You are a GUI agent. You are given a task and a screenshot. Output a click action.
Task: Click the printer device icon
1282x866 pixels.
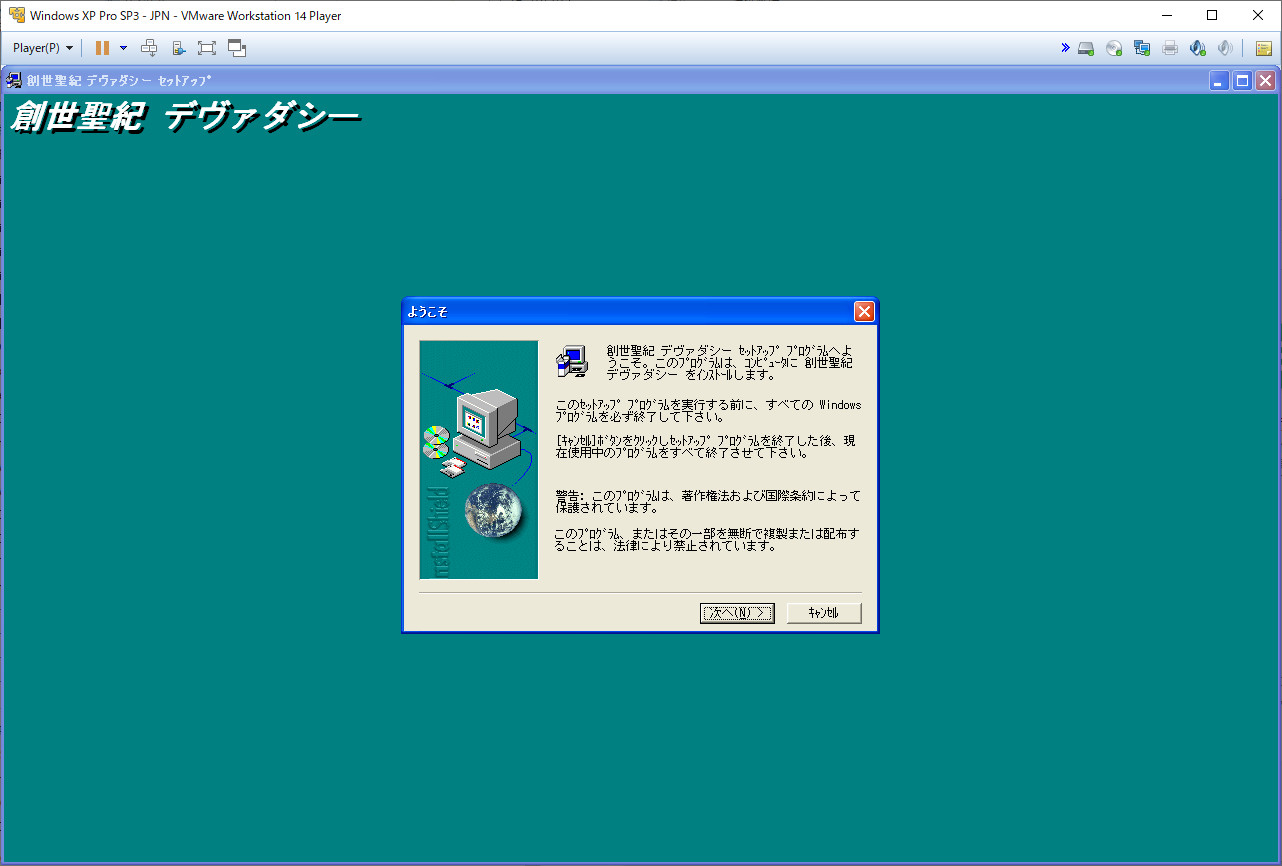tap(1170, 48)
